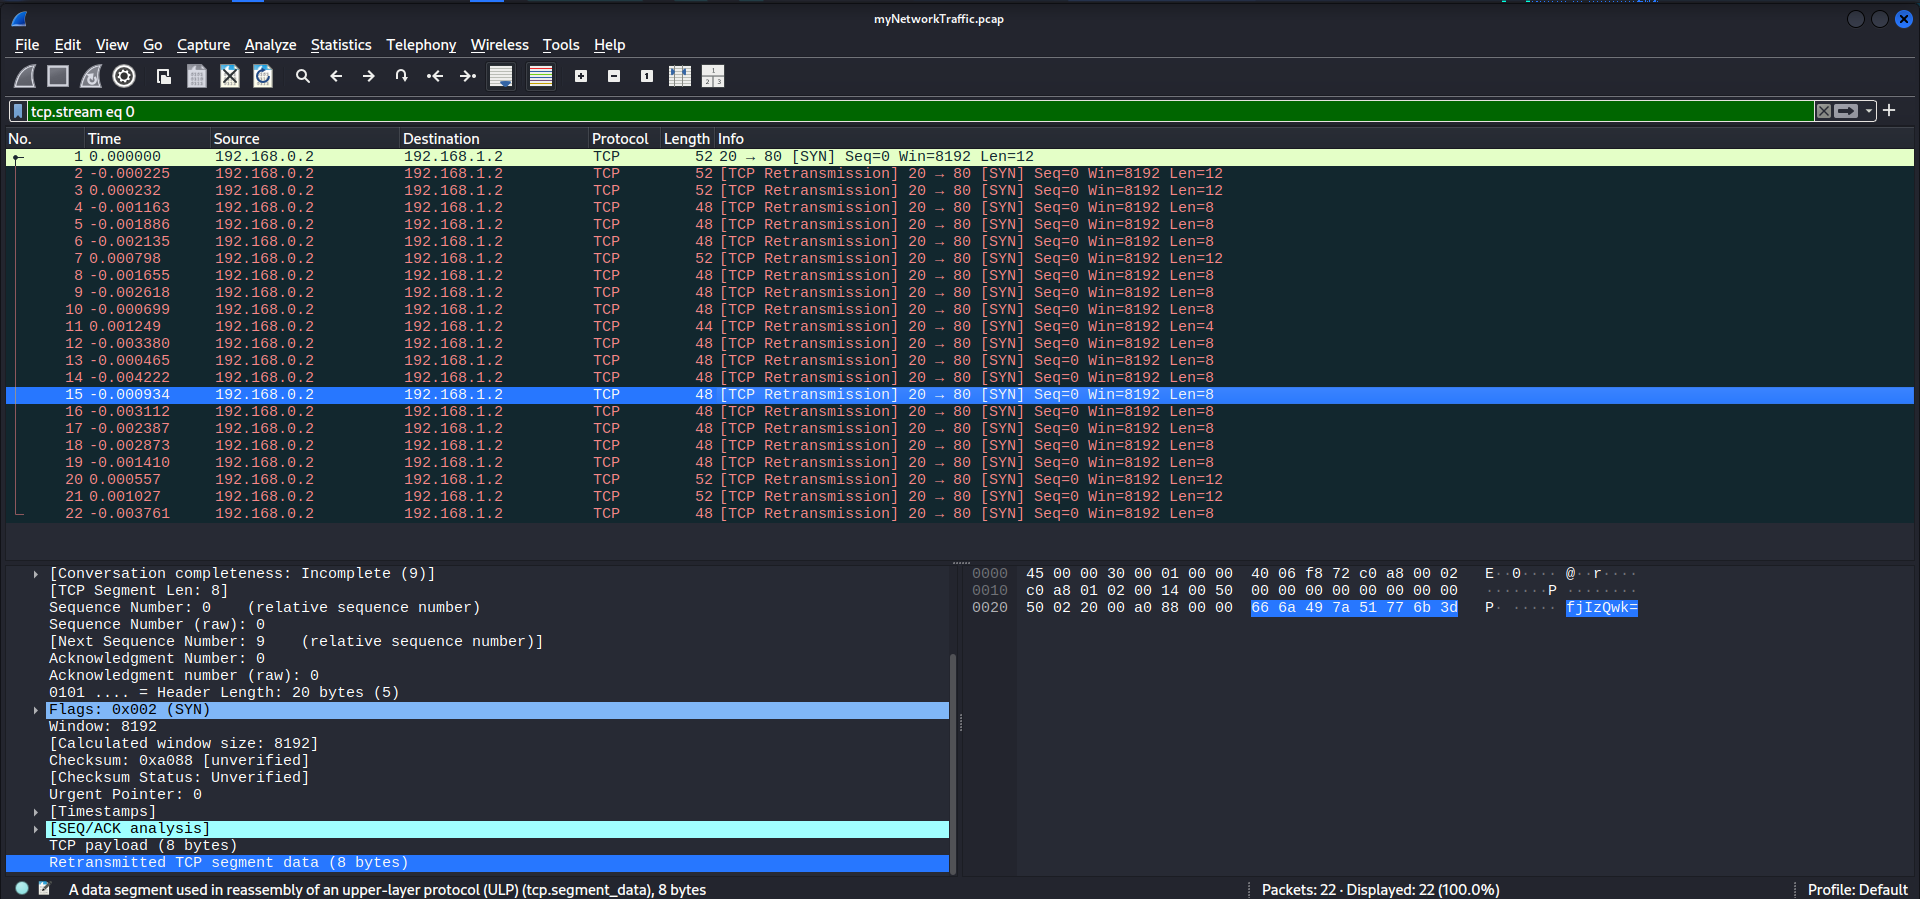Open a capture file from the toolbar

[164, 76]
